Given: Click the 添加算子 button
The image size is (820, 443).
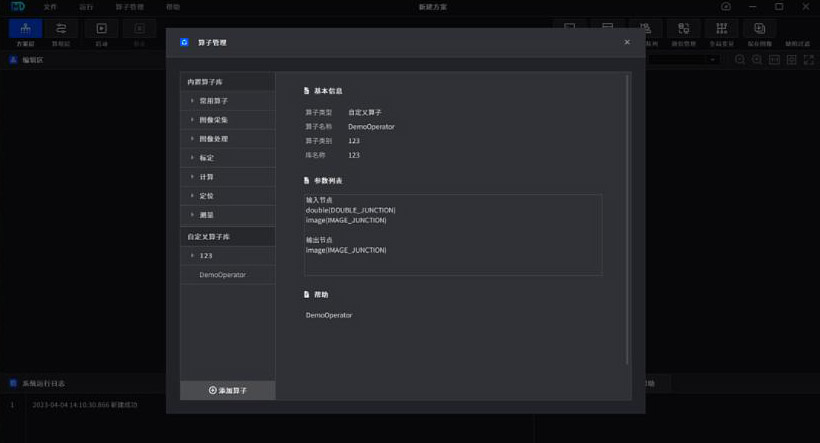Looking at the screenshot, I should coord(227,390).
